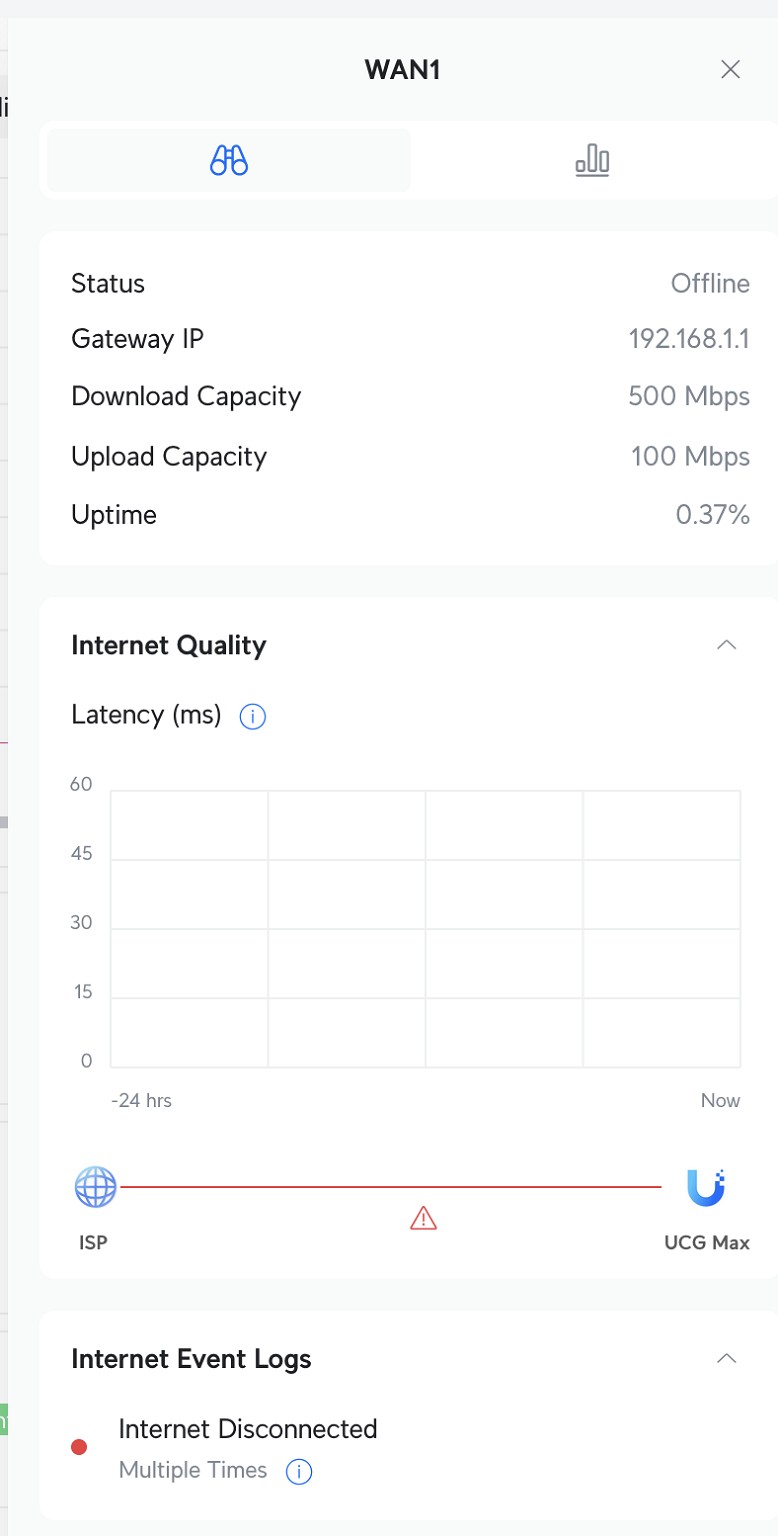Click the Offline status value

tap(710, 283)
